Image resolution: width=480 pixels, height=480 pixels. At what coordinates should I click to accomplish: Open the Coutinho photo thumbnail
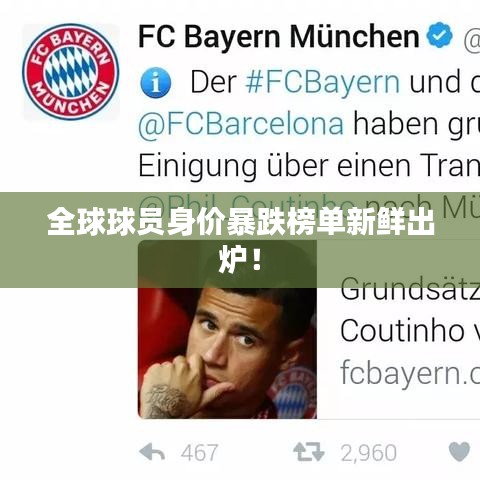tap(227, 329)
